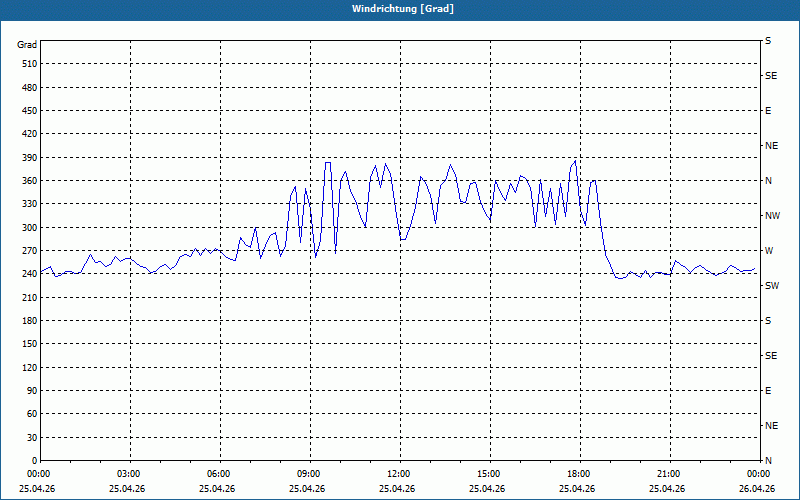Click the 15:00 time label

488,474
